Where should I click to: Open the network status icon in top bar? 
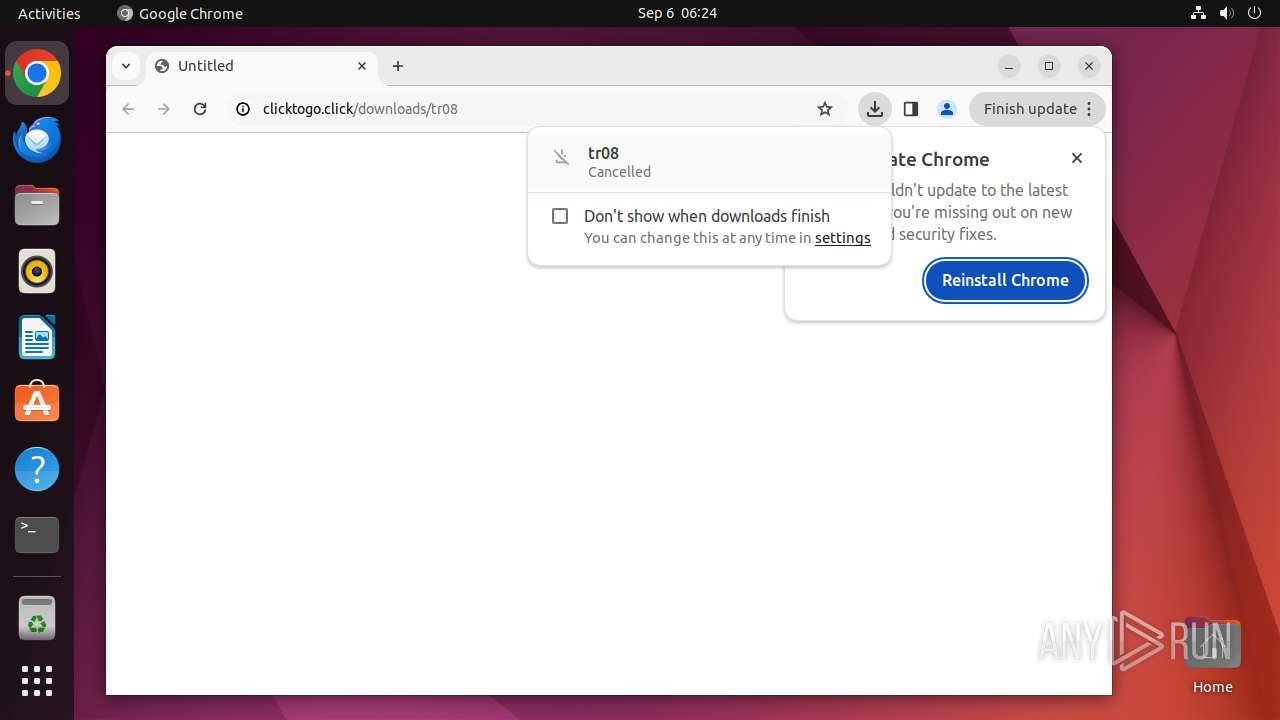tap(1199, 13)
